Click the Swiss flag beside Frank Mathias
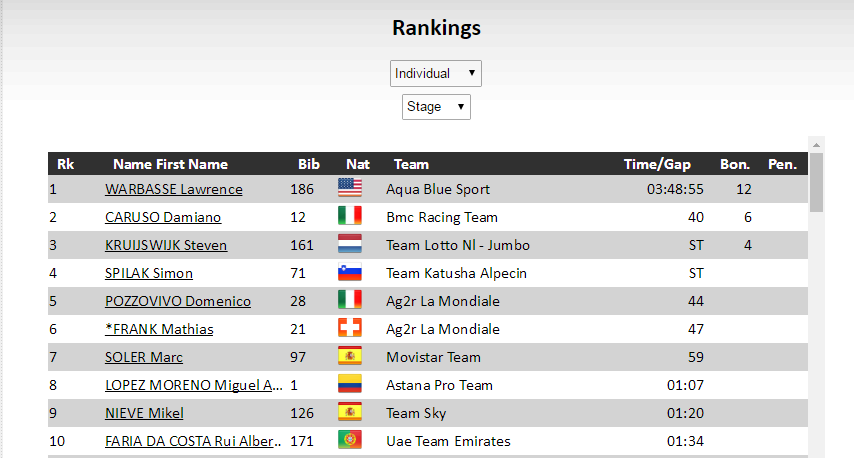This screenshot has height=458, width=854. tap(349, 328)
